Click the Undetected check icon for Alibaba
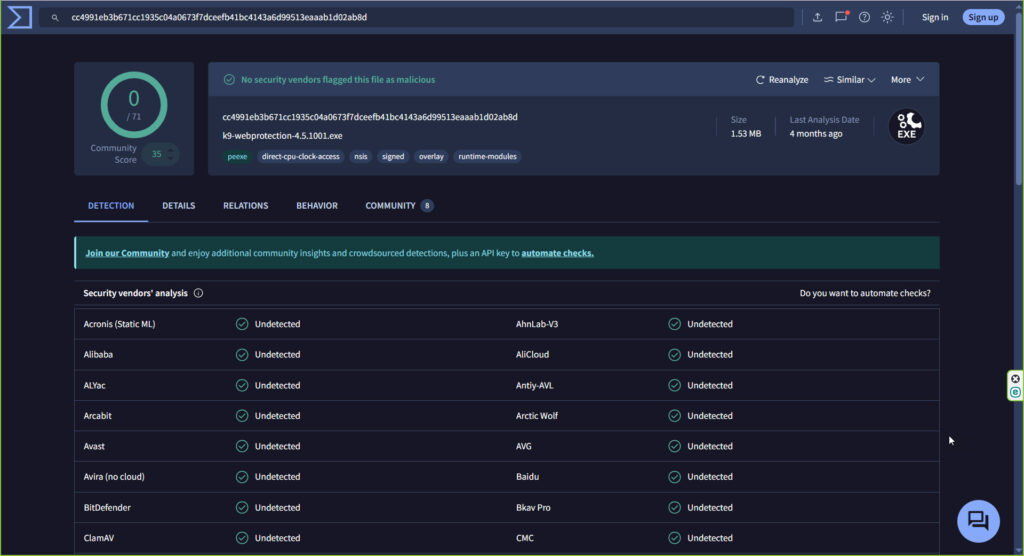Image resolution: width=1024 pixels, height=556 pixels. [x=242, y=355]
